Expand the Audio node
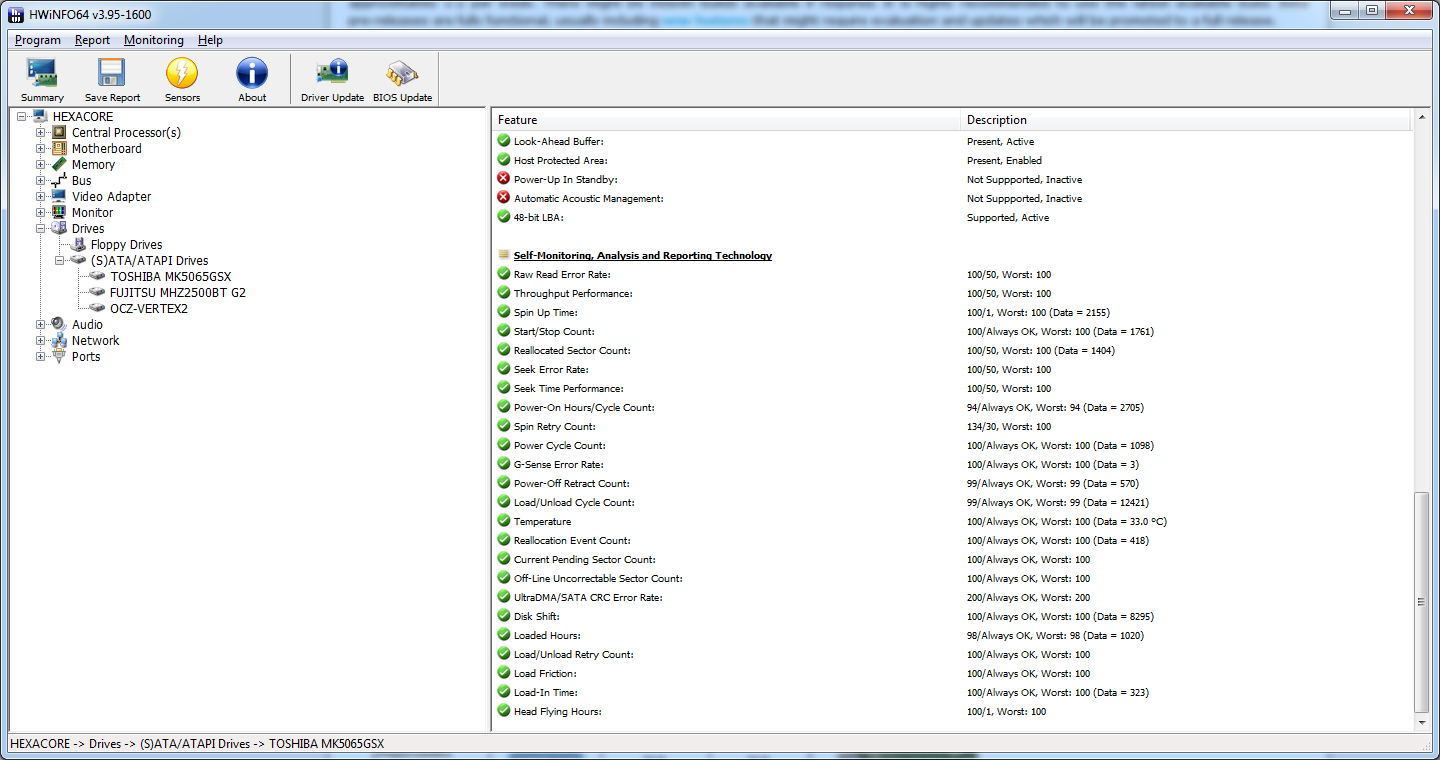 coord(41,324)
